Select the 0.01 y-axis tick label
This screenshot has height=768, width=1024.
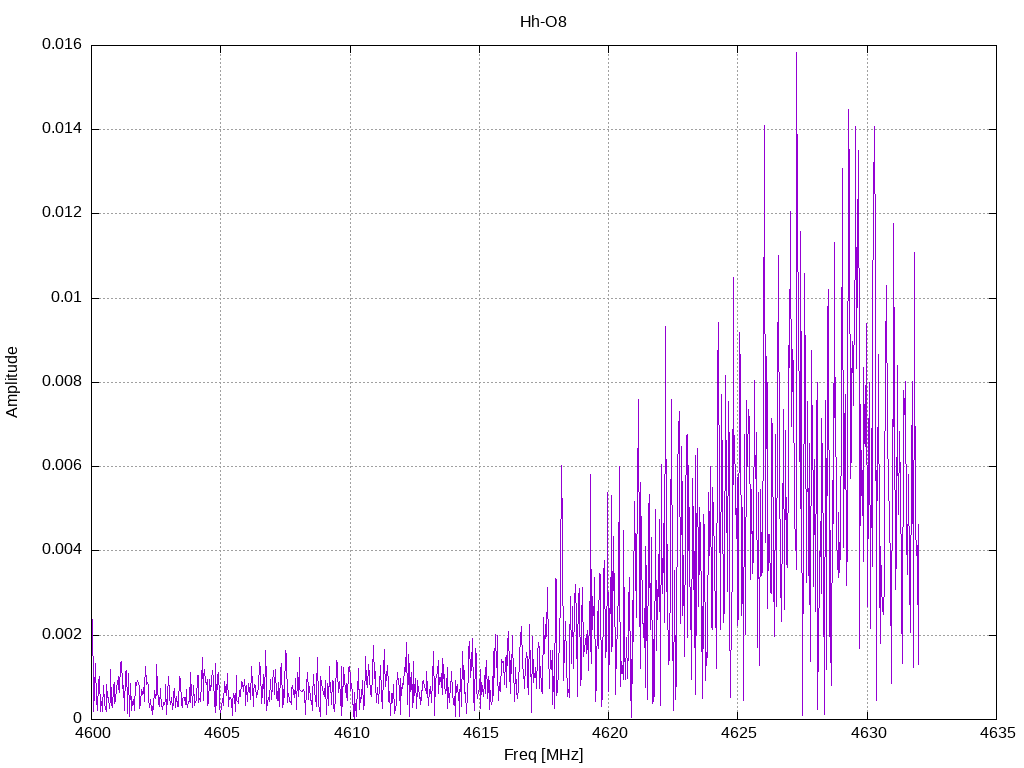coord(65,298)
